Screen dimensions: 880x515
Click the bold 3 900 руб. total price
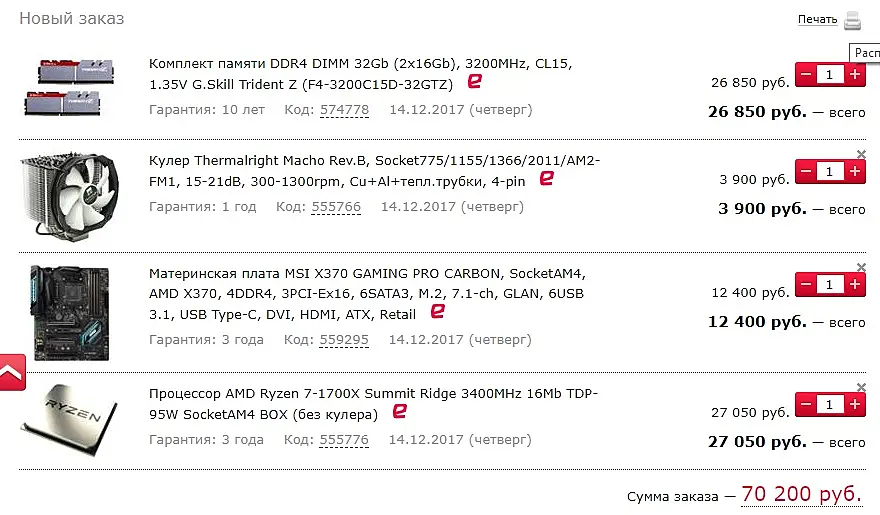click(x=762, y=209)
